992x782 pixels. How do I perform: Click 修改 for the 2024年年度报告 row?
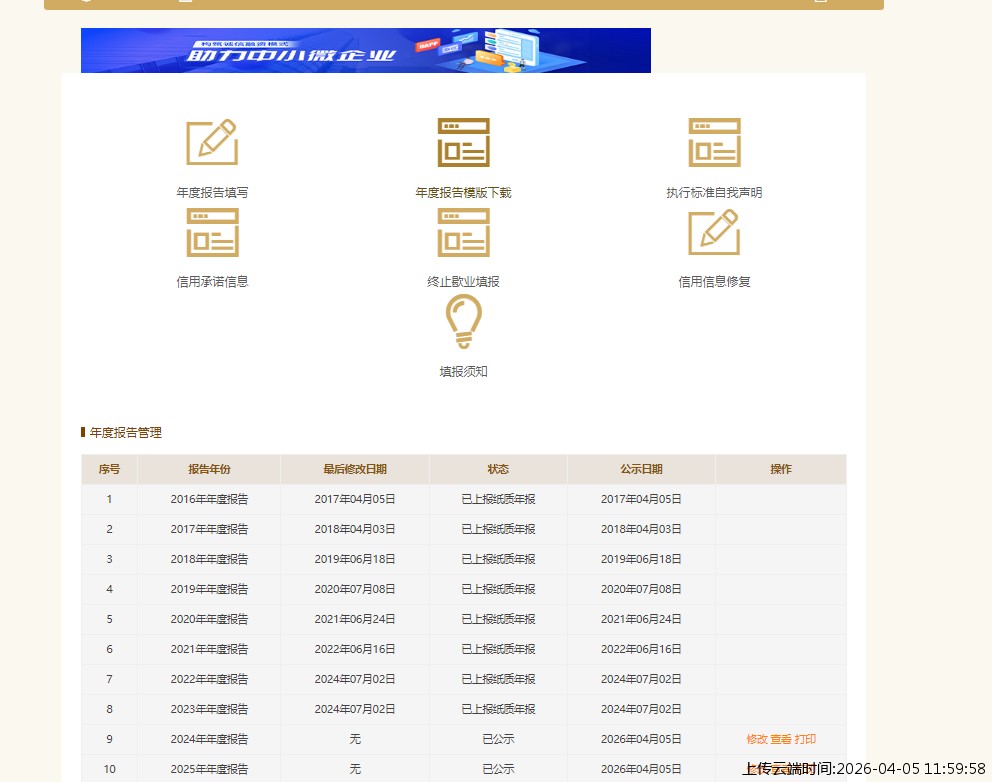click(757, 739)
